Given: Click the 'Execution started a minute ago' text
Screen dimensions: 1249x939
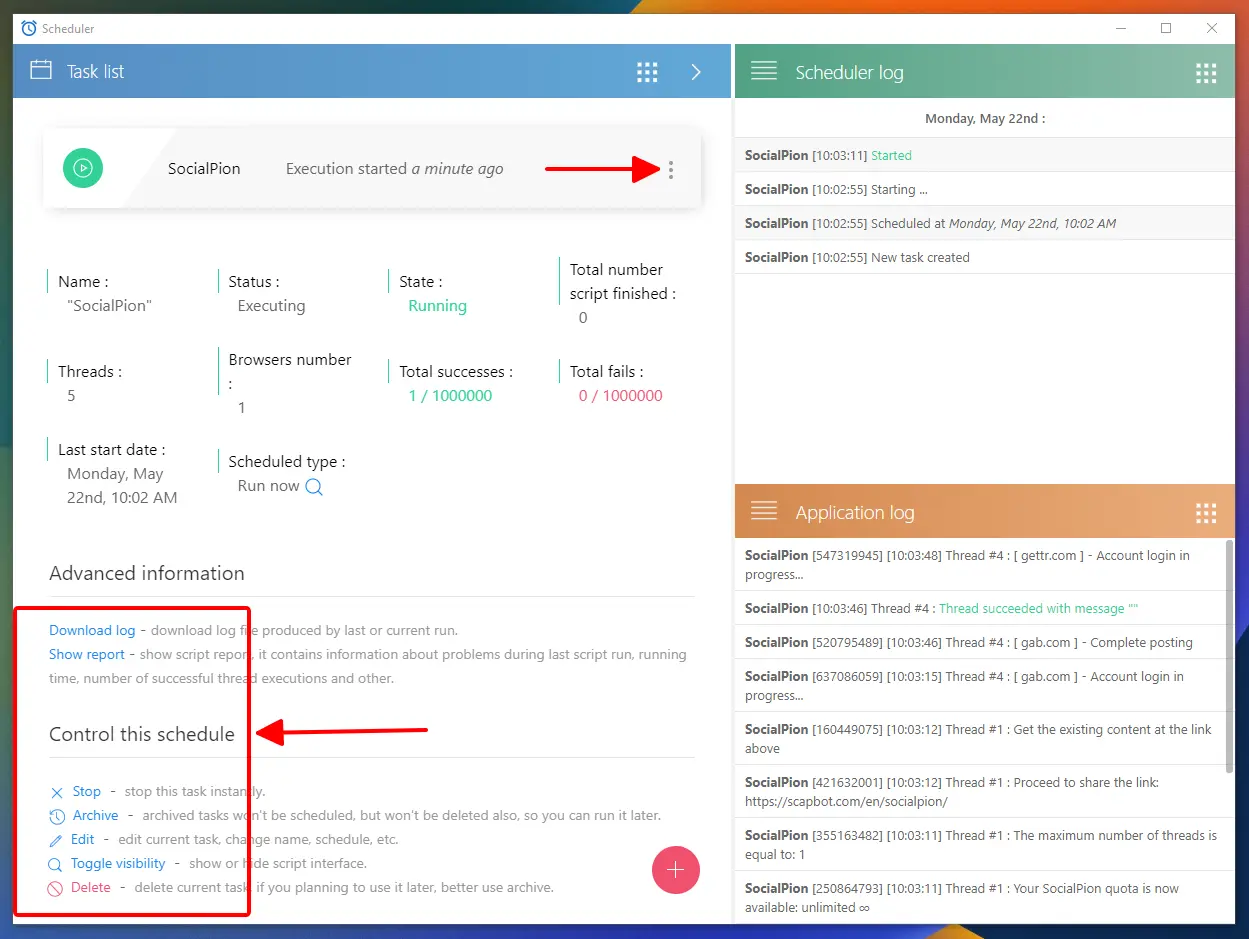Looking at the screenshot, I should tap(395, 169).
